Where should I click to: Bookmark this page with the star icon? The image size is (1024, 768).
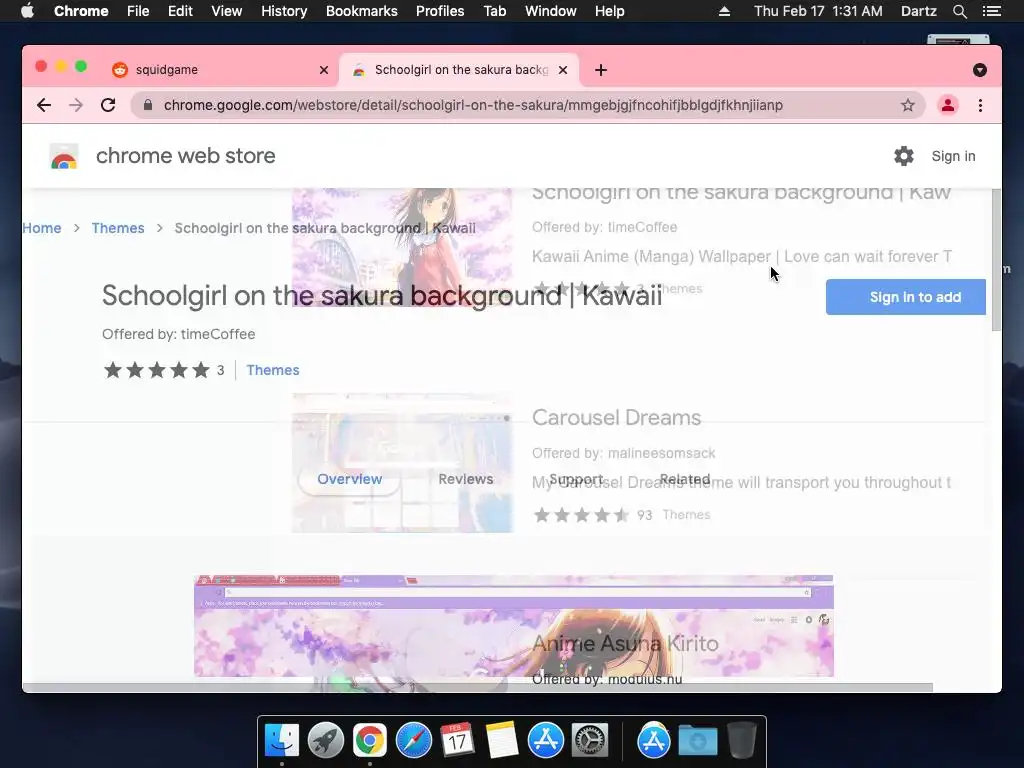[907, 105]
